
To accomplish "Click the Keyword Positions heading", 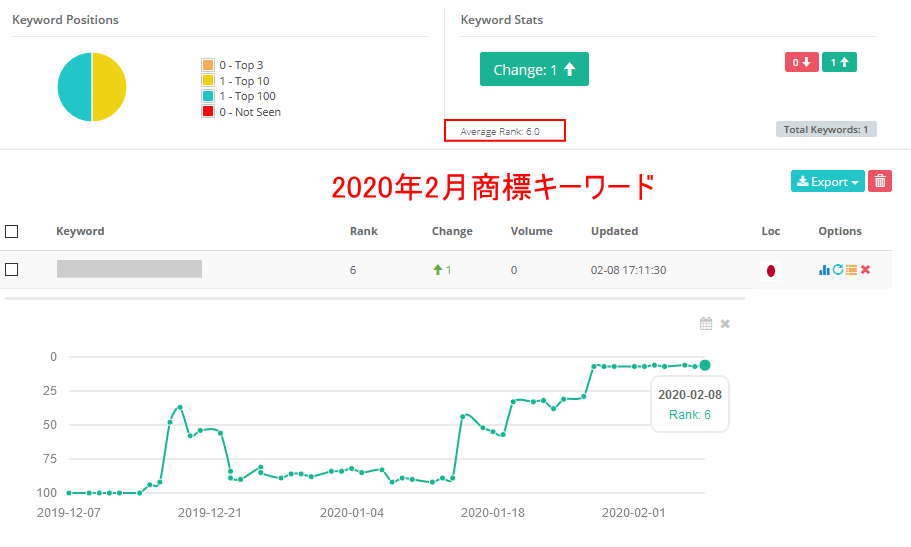I will [65, 20].
